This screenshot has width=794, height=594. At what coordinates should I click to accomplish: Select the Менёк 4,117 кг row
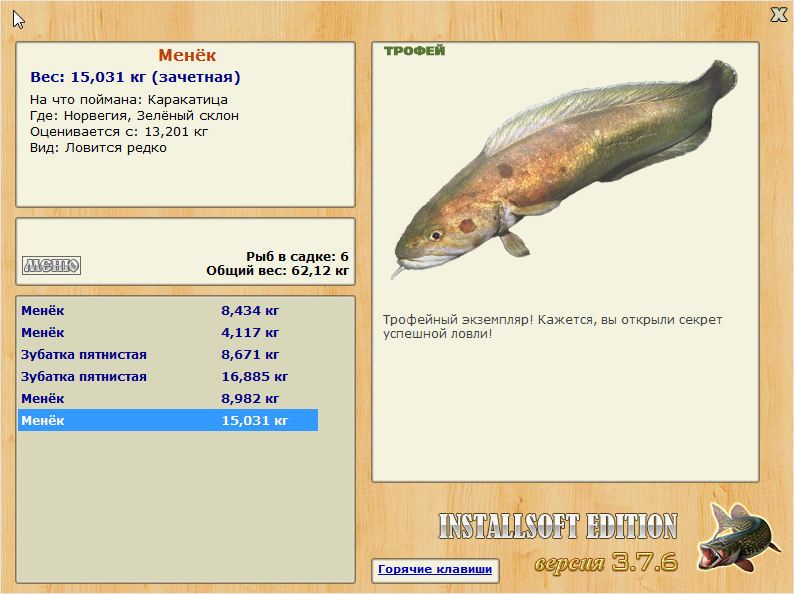point(168,333)
